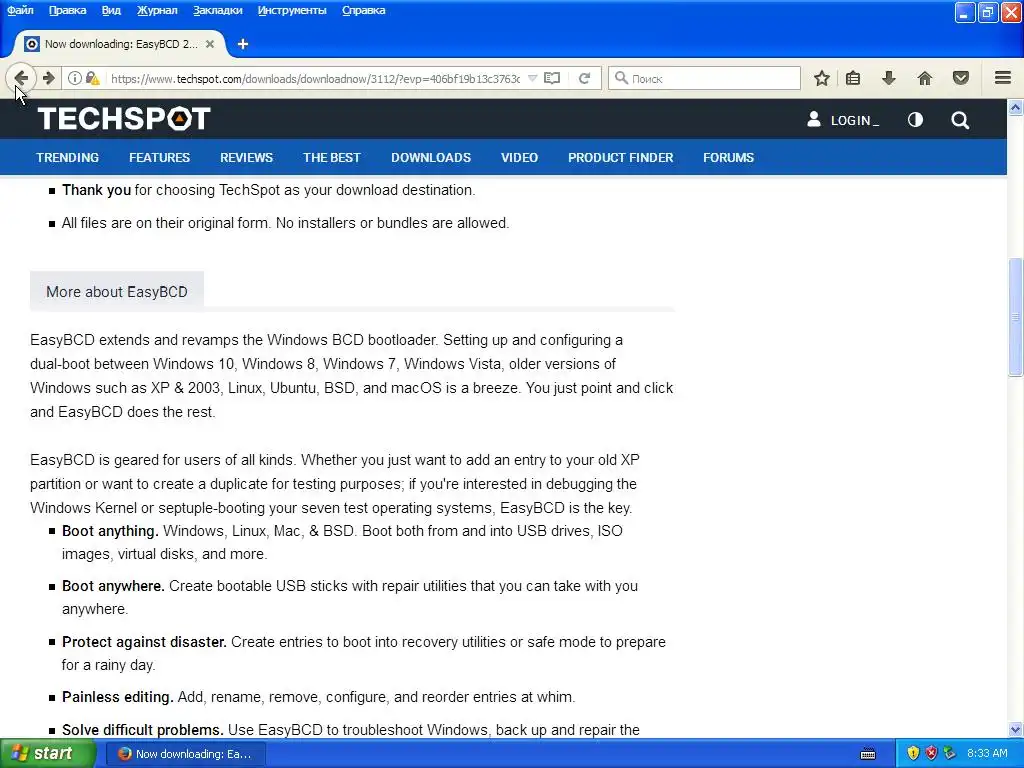Open the Закладки menu
1024x768 pixels.
tap(217, 10)
